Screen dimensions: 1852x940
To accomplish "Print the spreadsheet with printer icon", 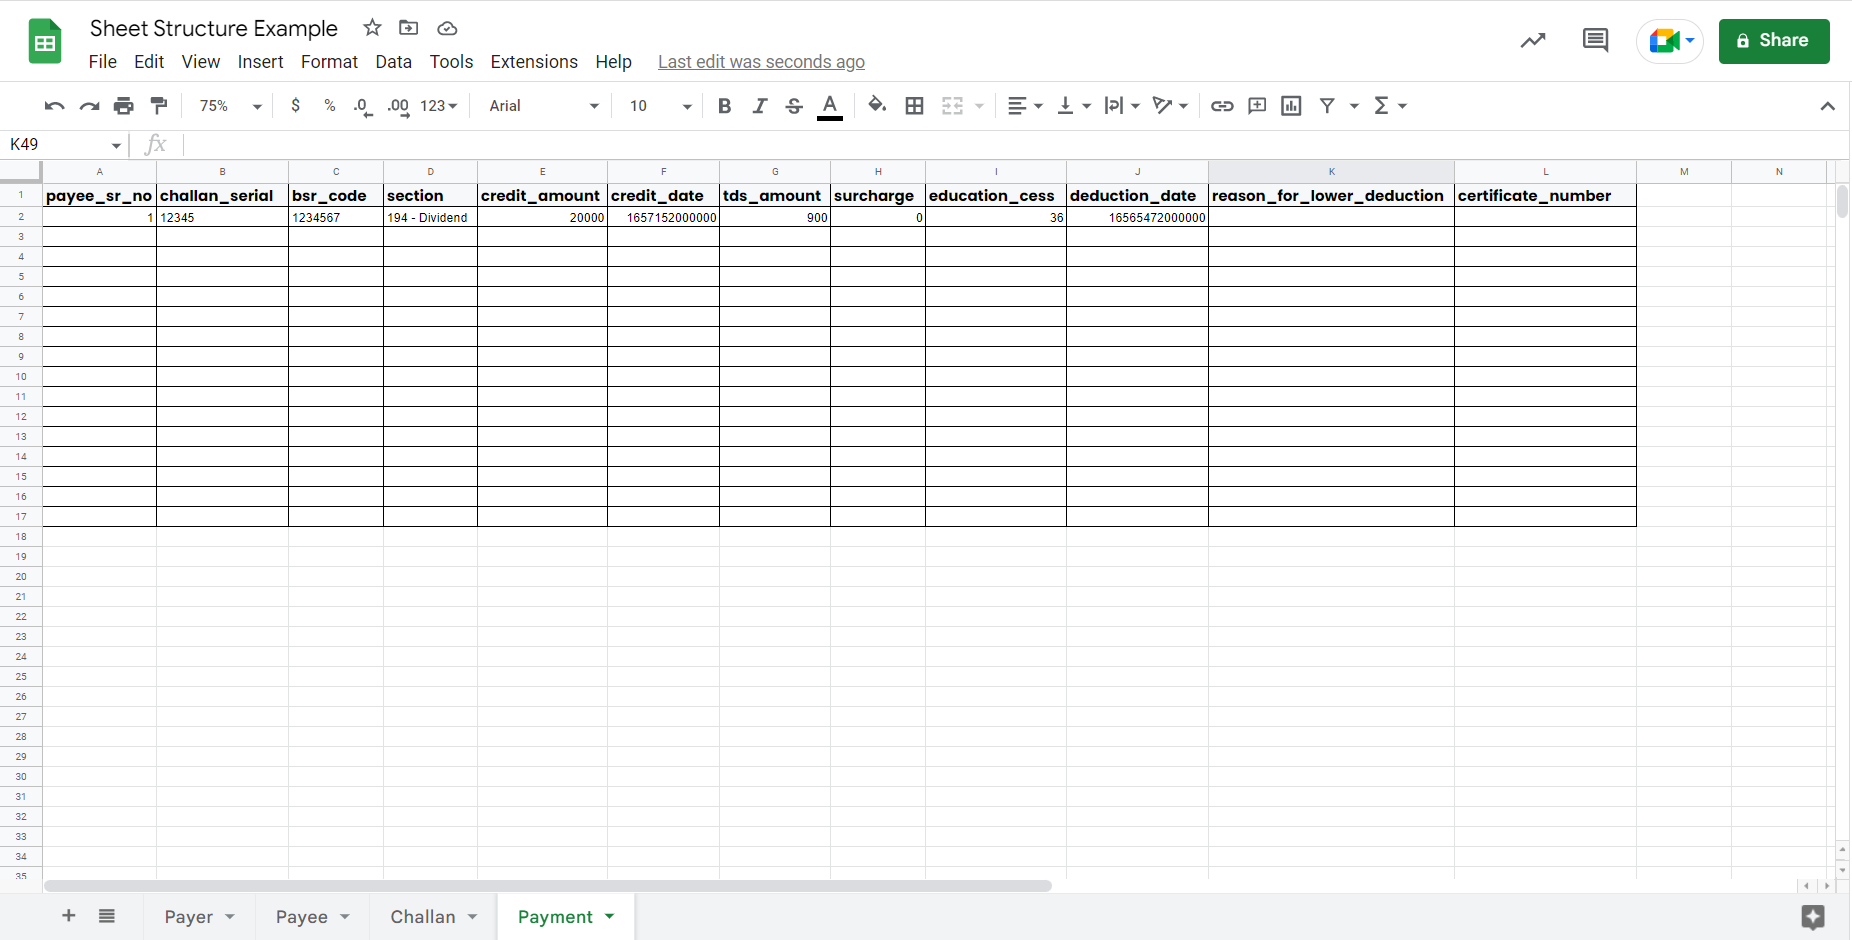I will tap(124, 106).
